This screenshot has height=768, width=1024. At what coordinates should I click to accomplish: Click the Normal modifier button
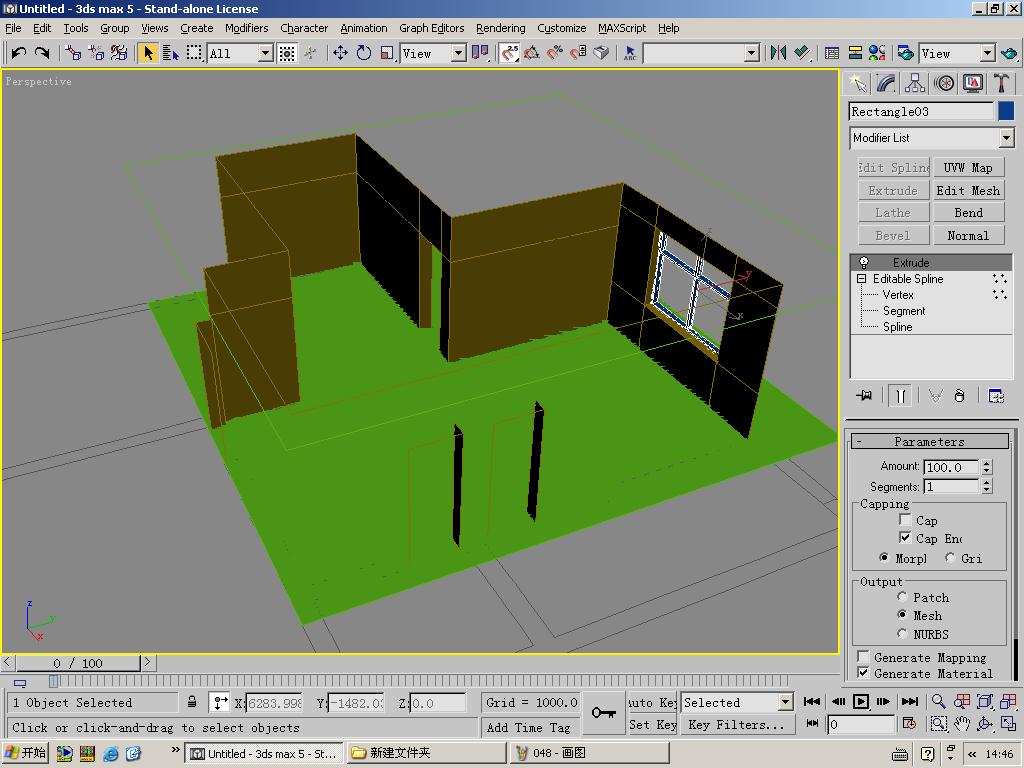tap(968, 236)
